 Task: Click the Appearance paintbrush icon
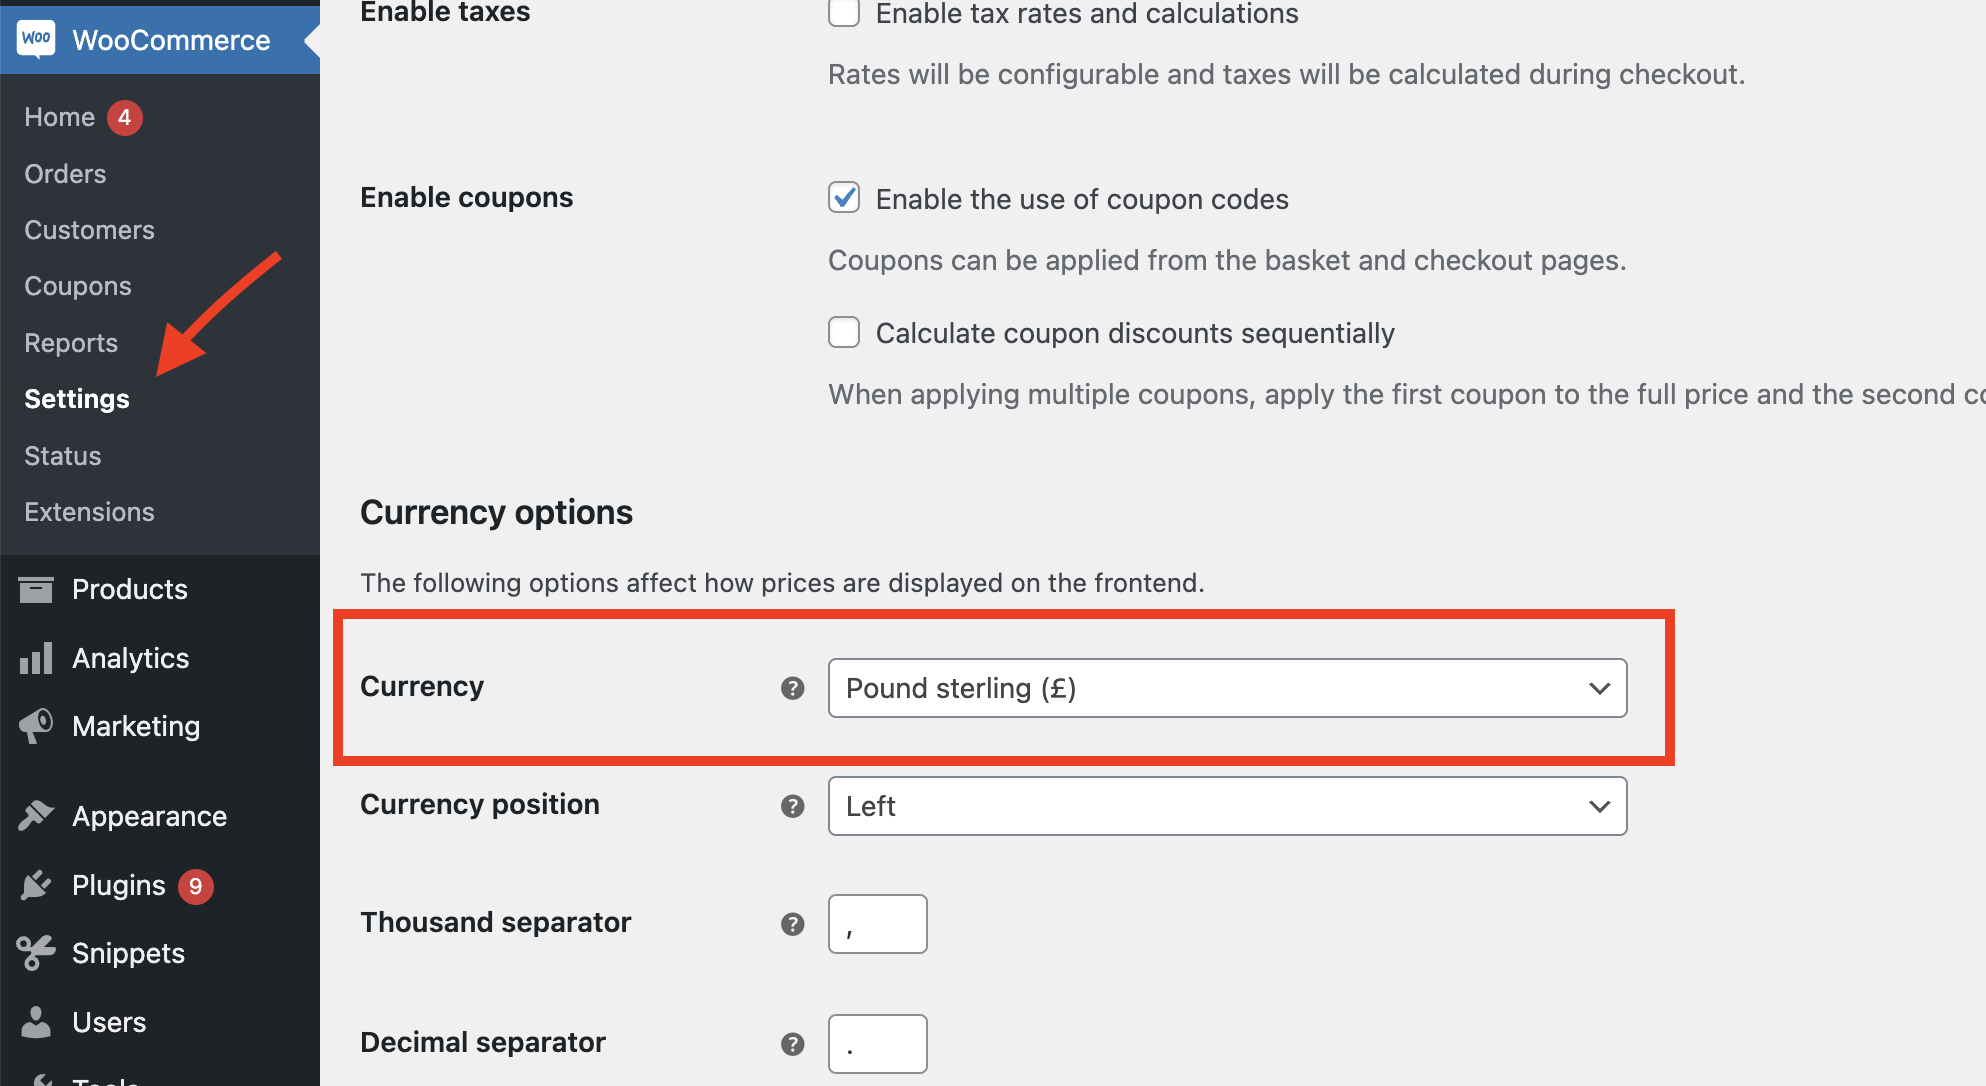tap(36, 816)
